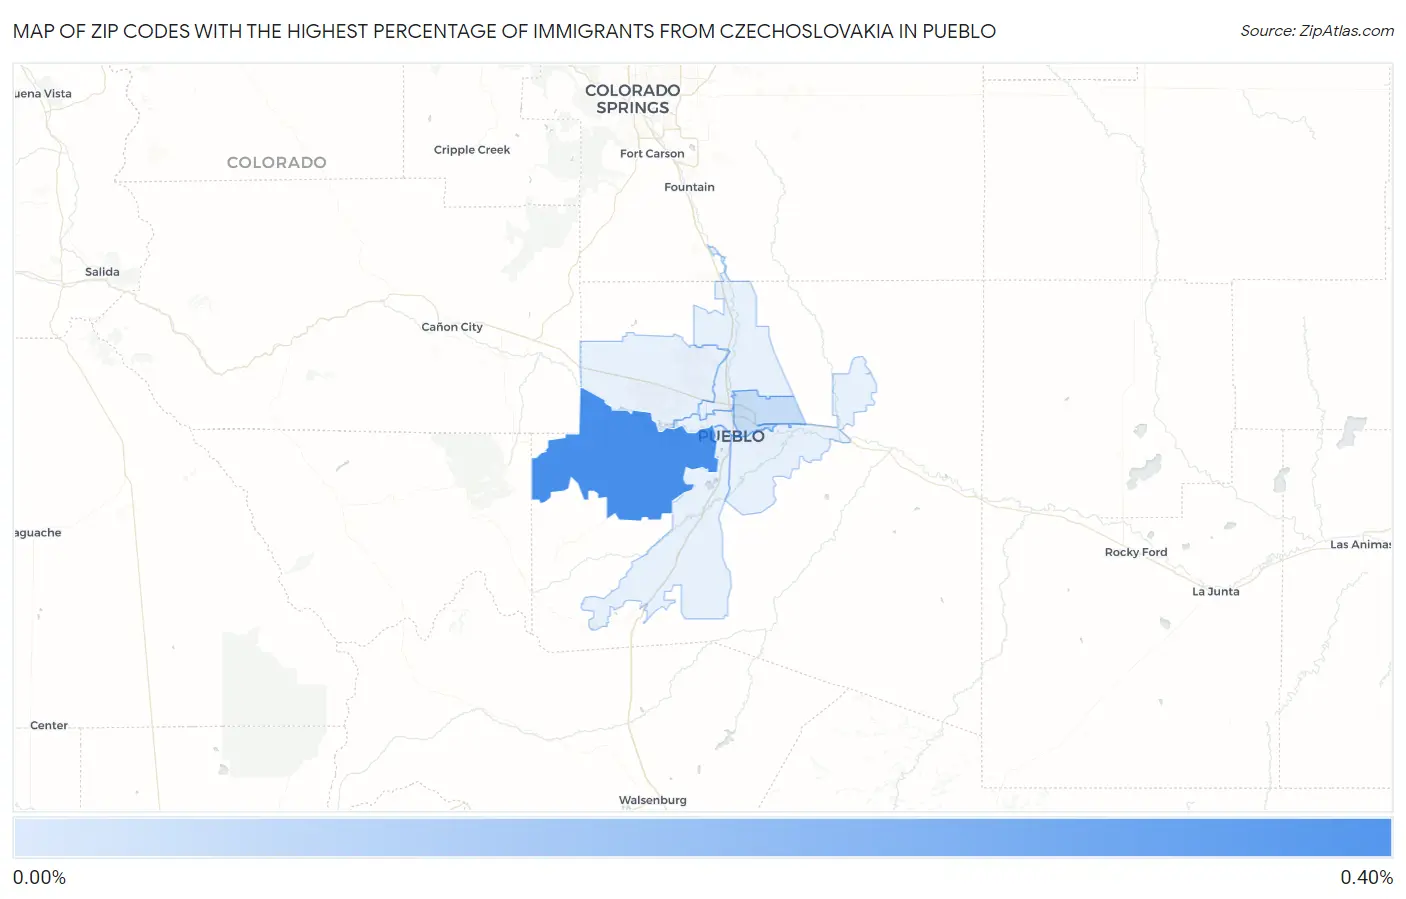Click the medium-blue zip area east of Pueblo
Viewport: 1406px width, 899px height.
(768, 410)
